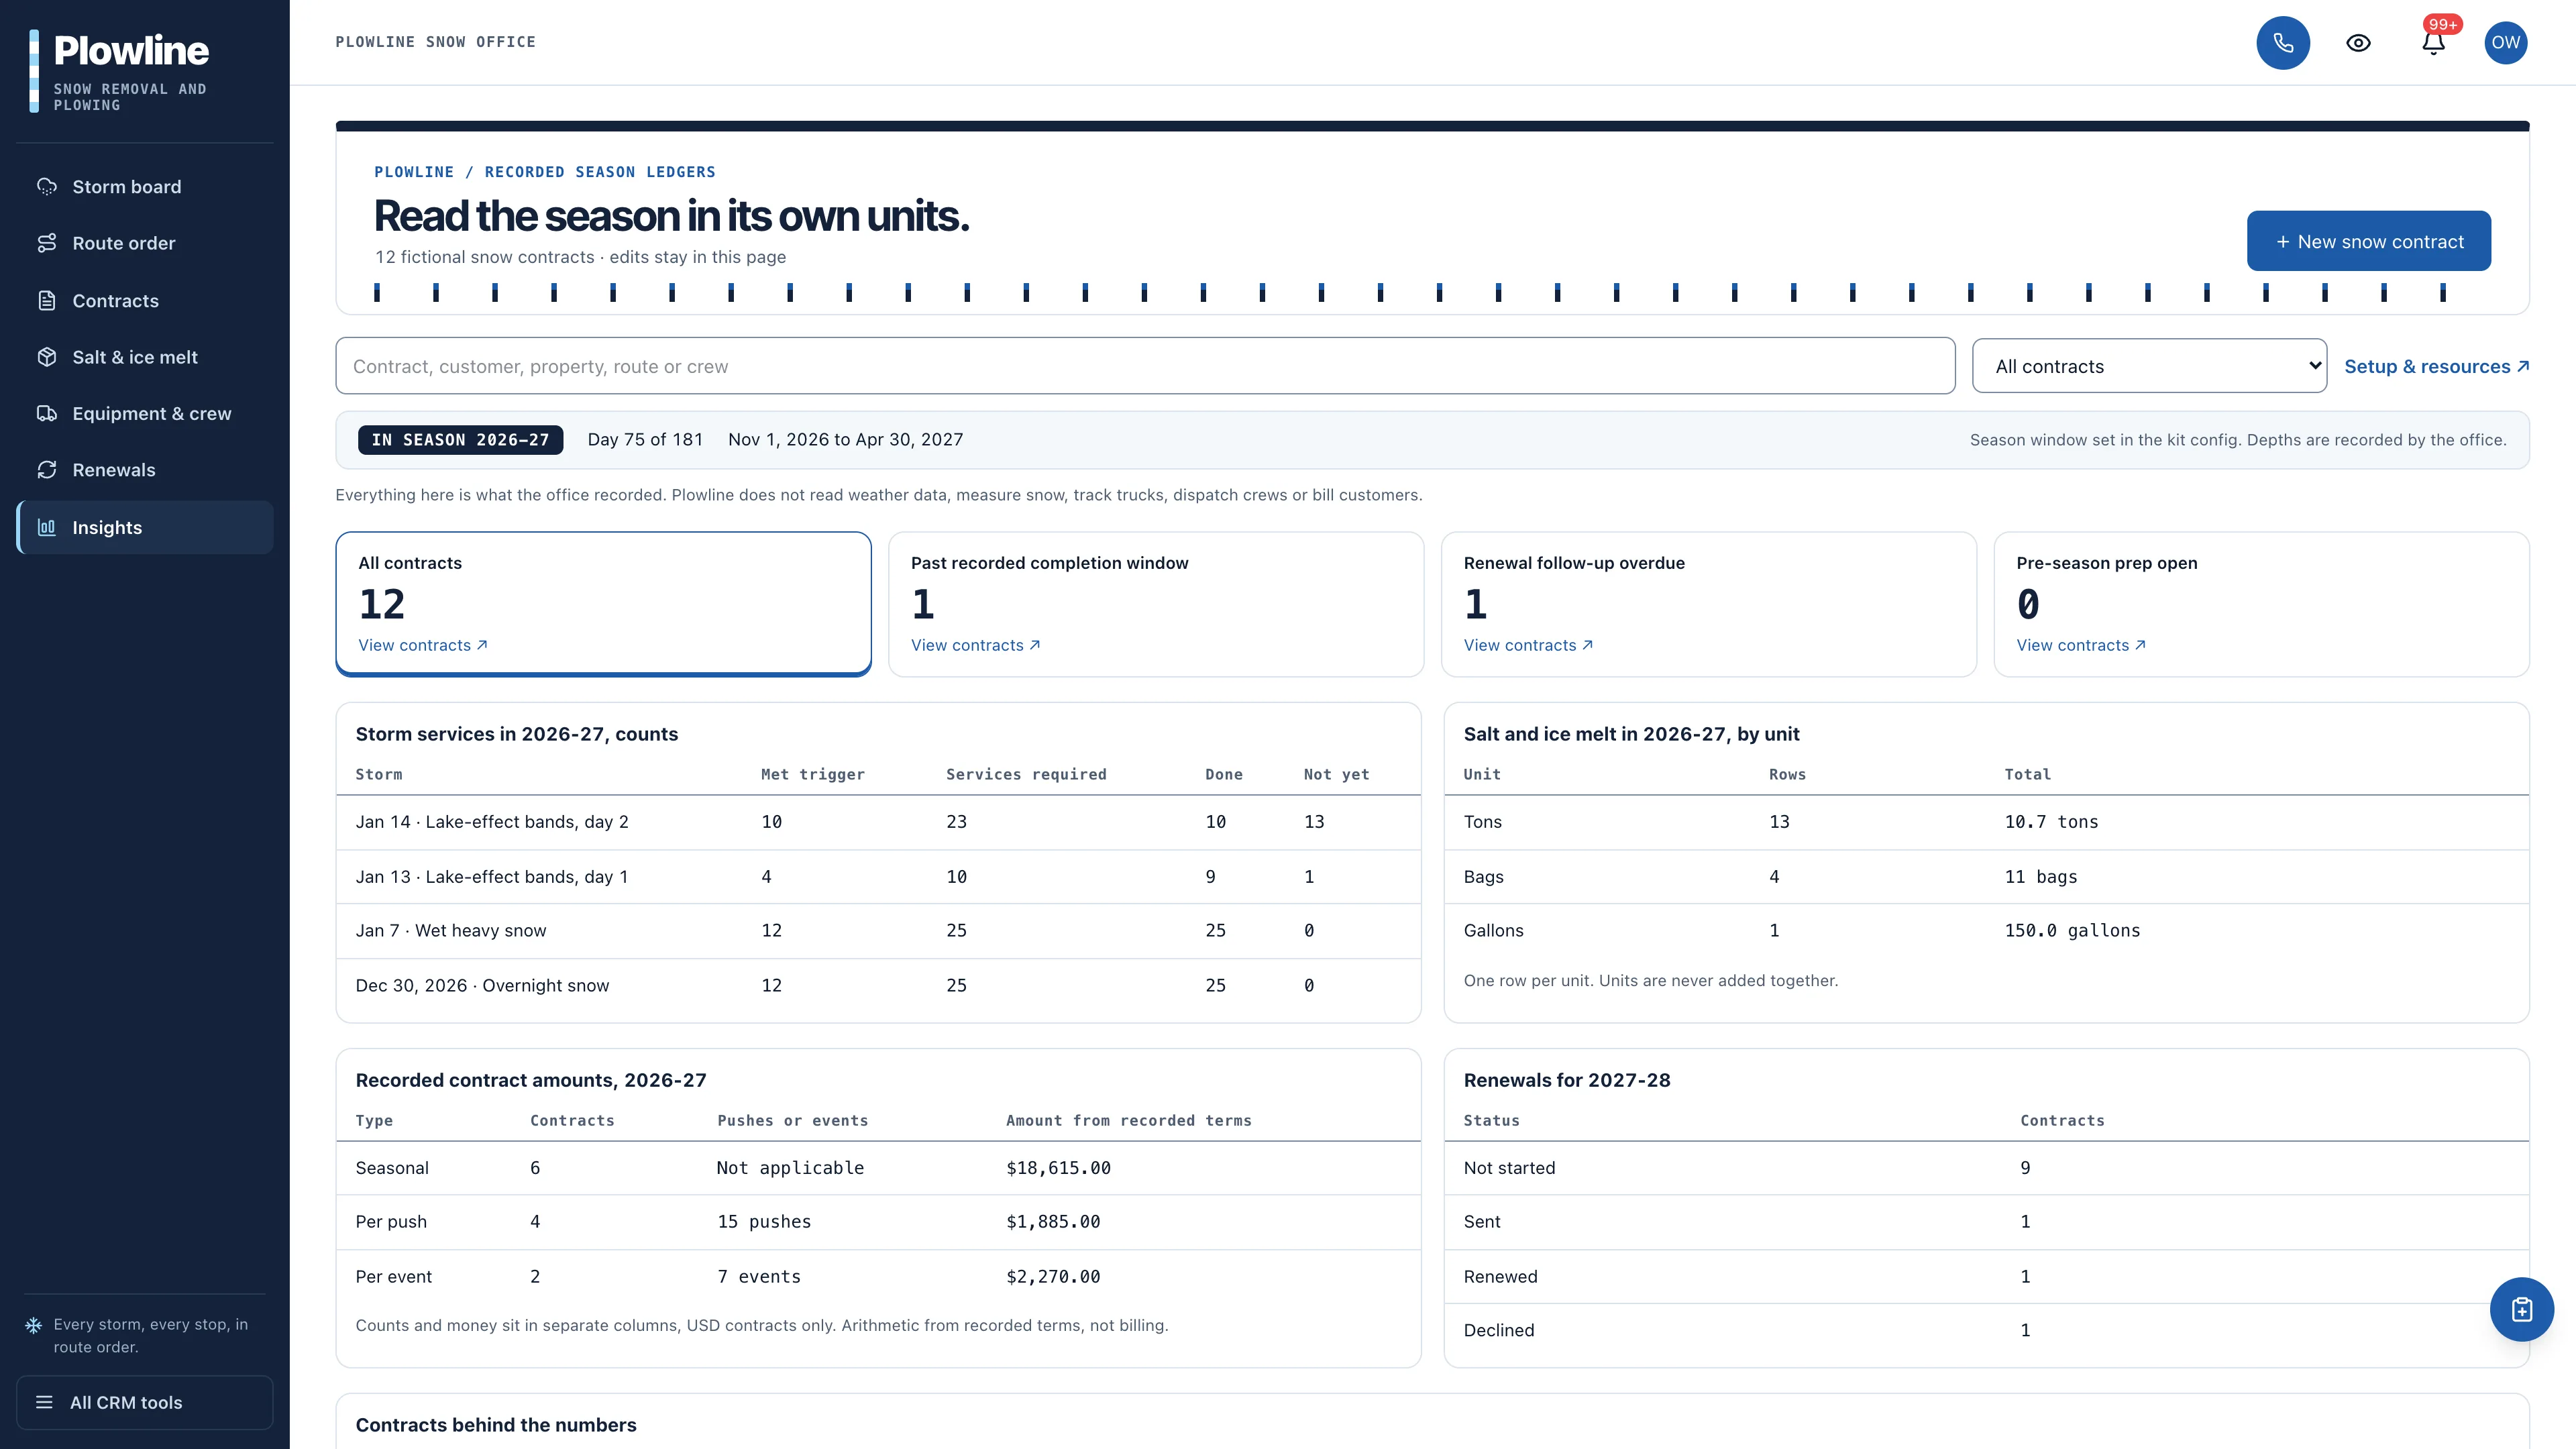
Task: Navigate to Equipment & crew
Action: [x=145, y=413]
